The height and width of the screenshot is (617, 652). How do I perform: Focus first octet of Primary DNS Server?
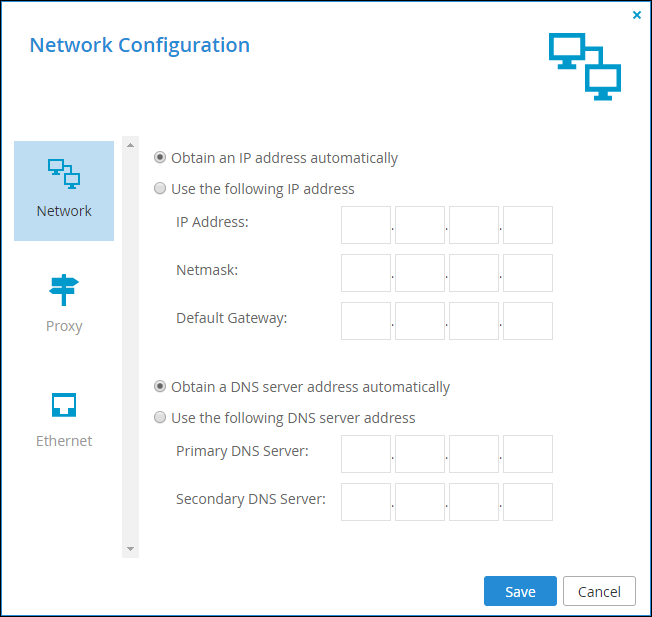pyautogui.click(x=366, y=454)
